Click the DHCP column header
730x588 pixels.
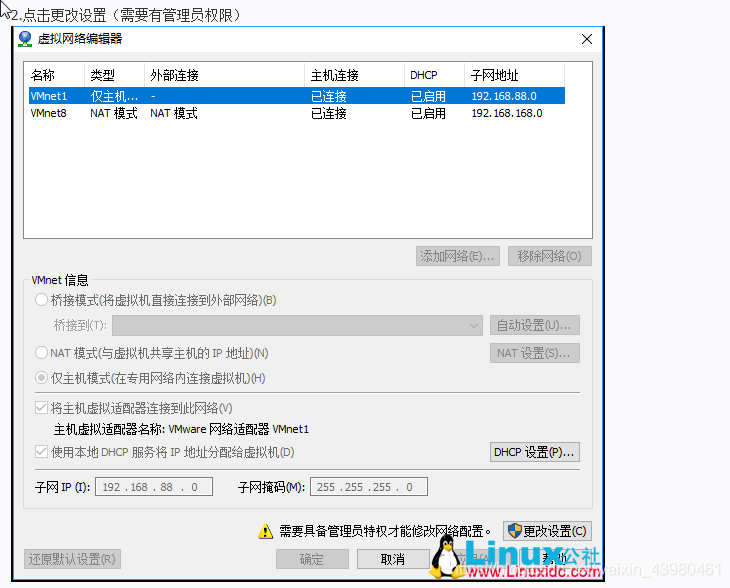[x=434, y=75]
